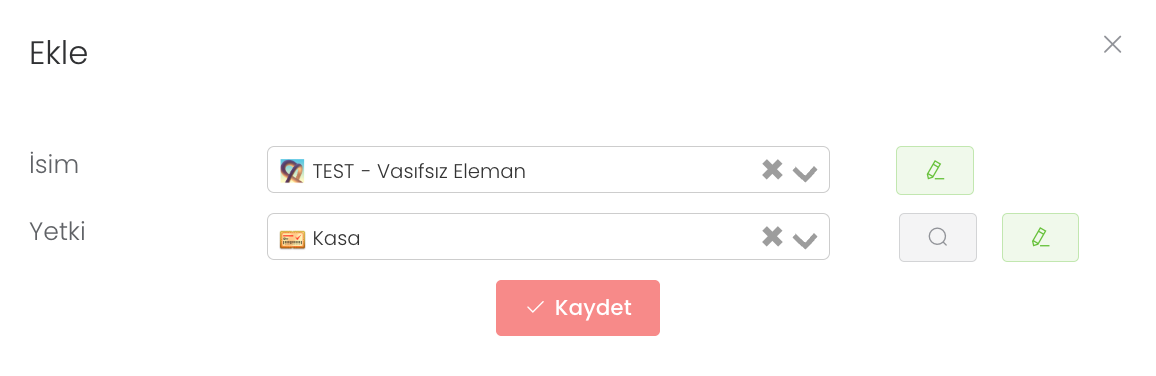Expand the İsim dropdown chevron arrow

click(805, 173)
